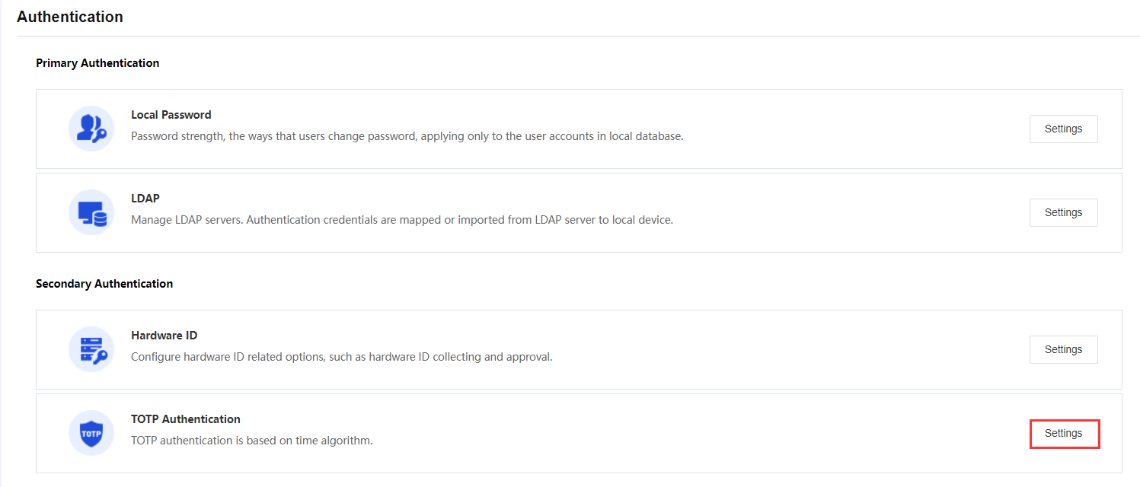Click the Manage LDAP servers description
This screenshot has height=487, width=1140.
tap(402, 220)
